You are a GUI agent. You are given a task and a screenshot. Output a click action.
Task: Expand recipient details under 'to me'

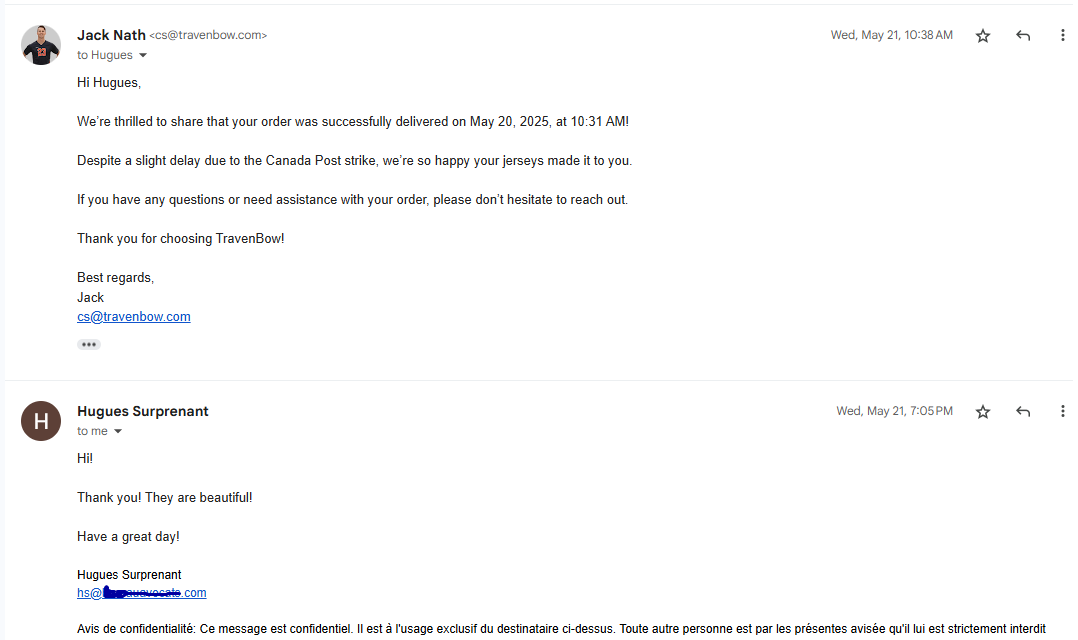point(118,431)
